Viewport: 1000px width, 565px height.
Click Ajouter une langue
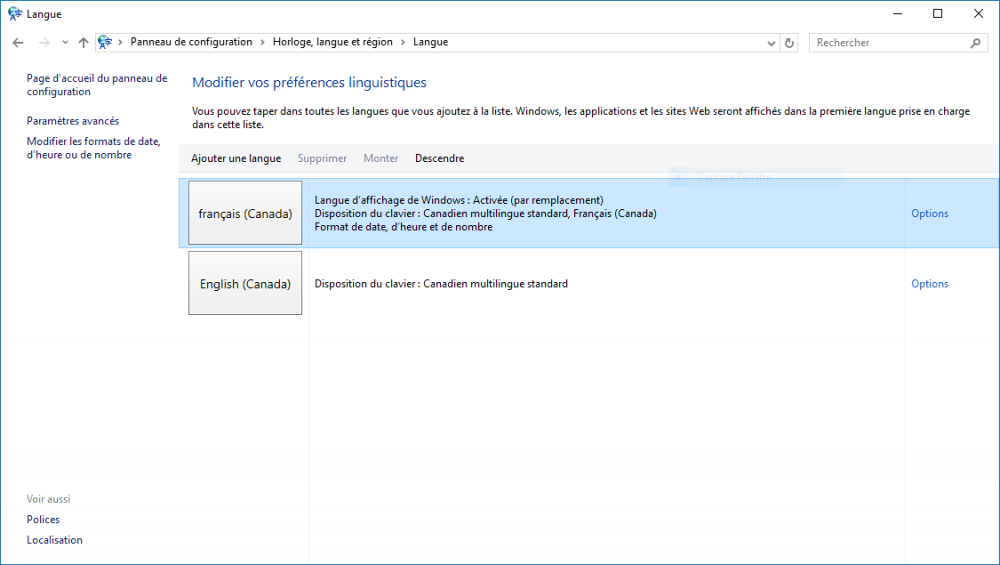(236, 158)
